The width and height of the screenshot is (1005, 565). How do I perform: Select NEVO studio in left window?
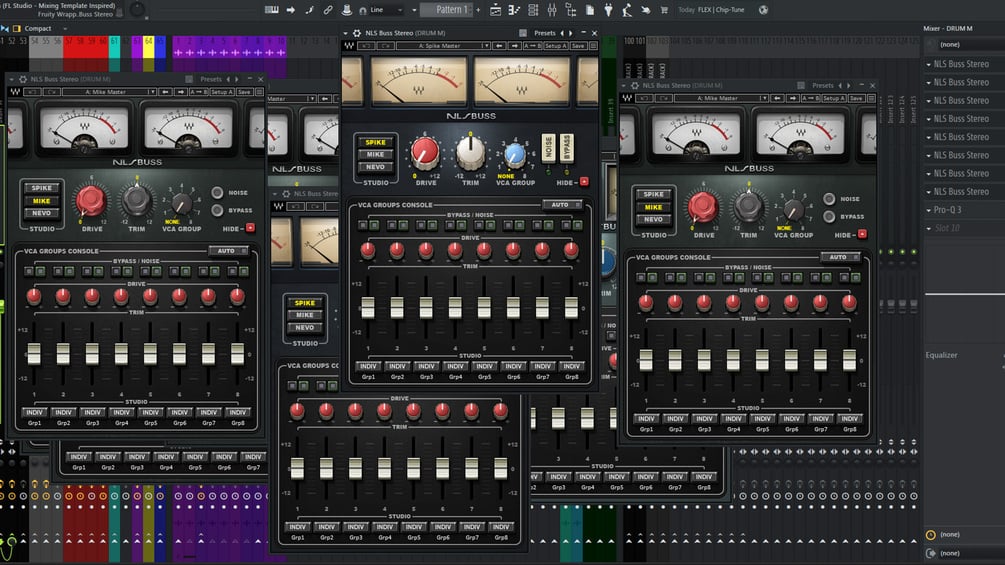point(42,213)
